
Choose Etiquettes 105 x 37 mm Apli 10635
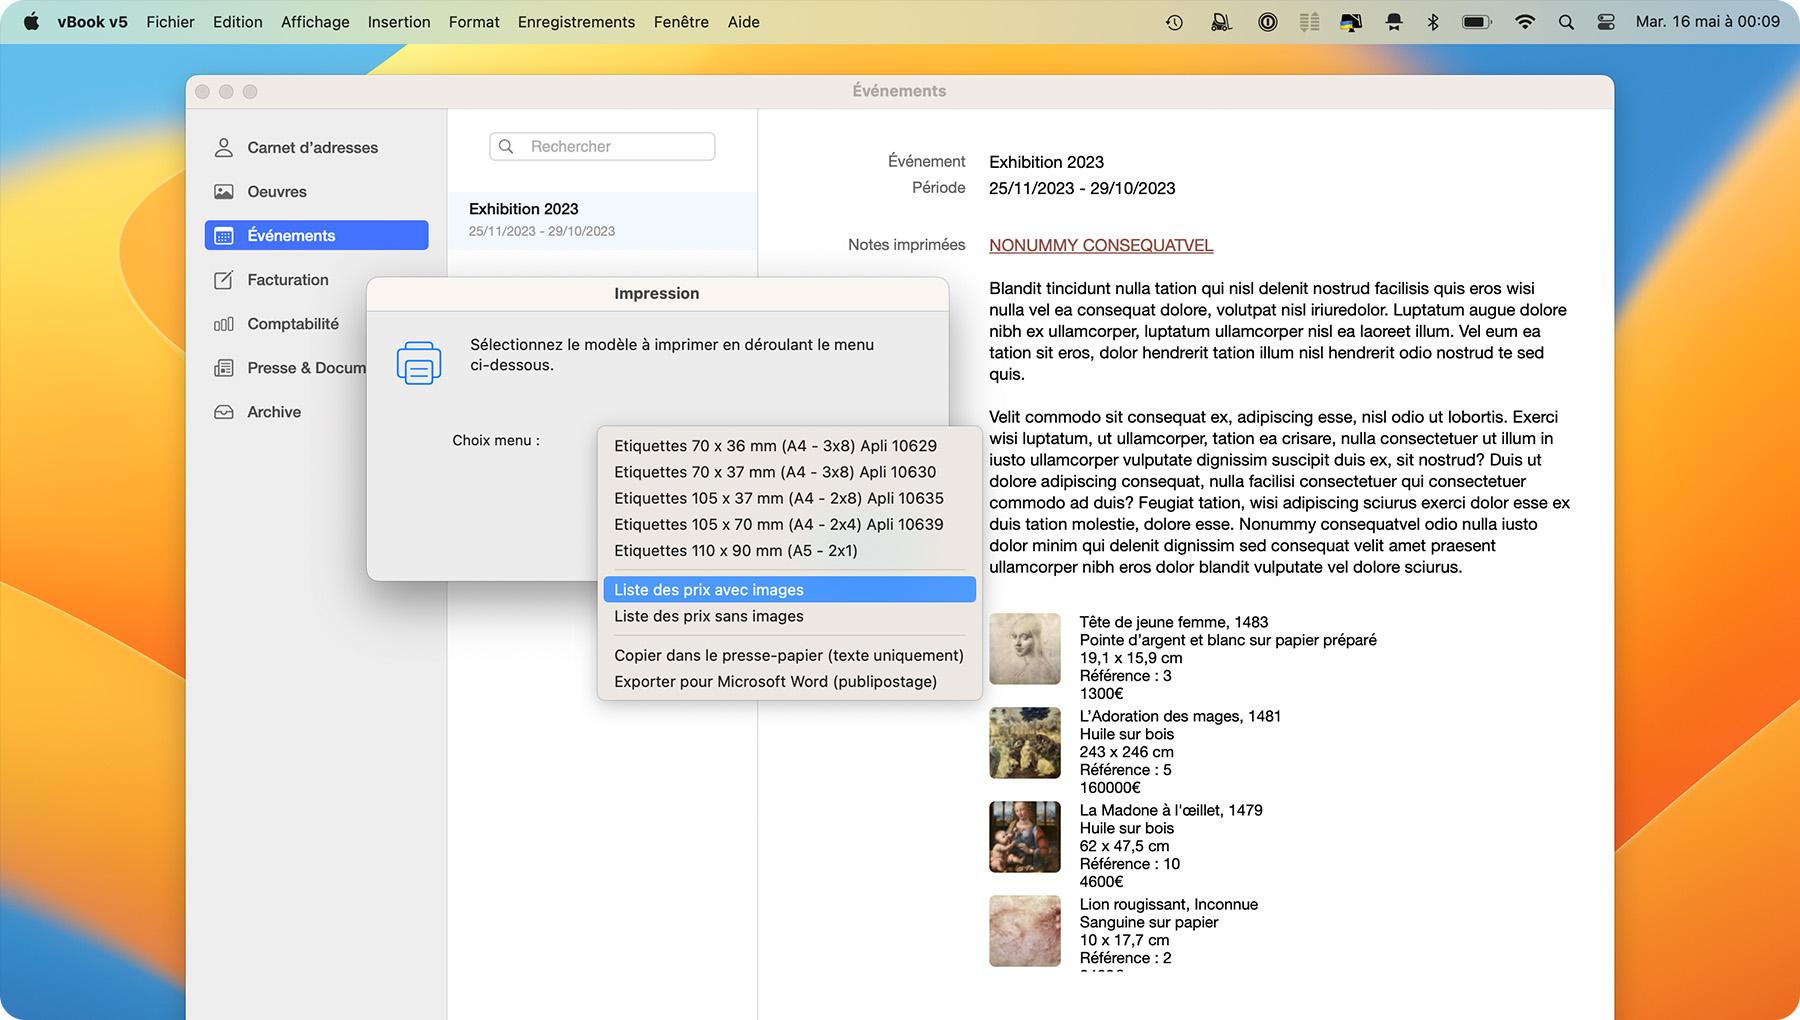point(789,498)
